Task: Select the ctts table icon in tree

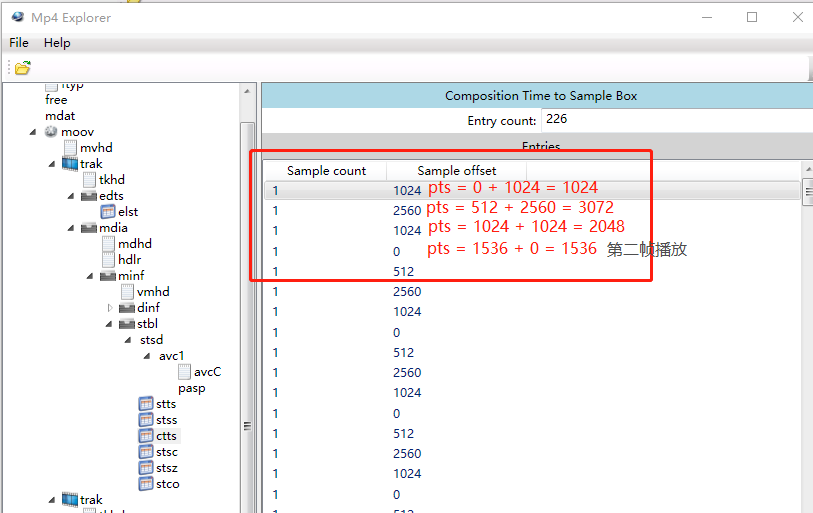Action: 146,436
